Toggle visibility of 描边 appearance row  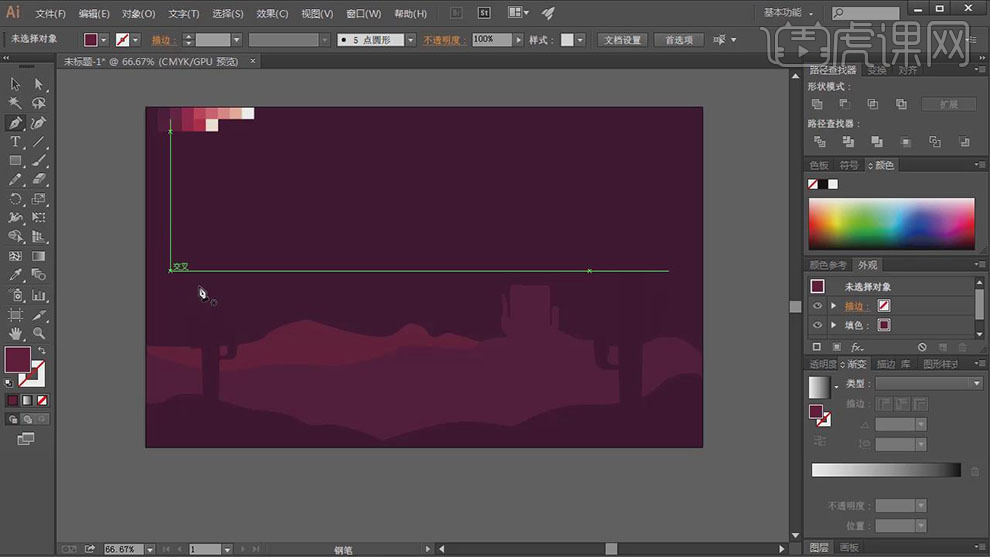click(x=817, y=306)
